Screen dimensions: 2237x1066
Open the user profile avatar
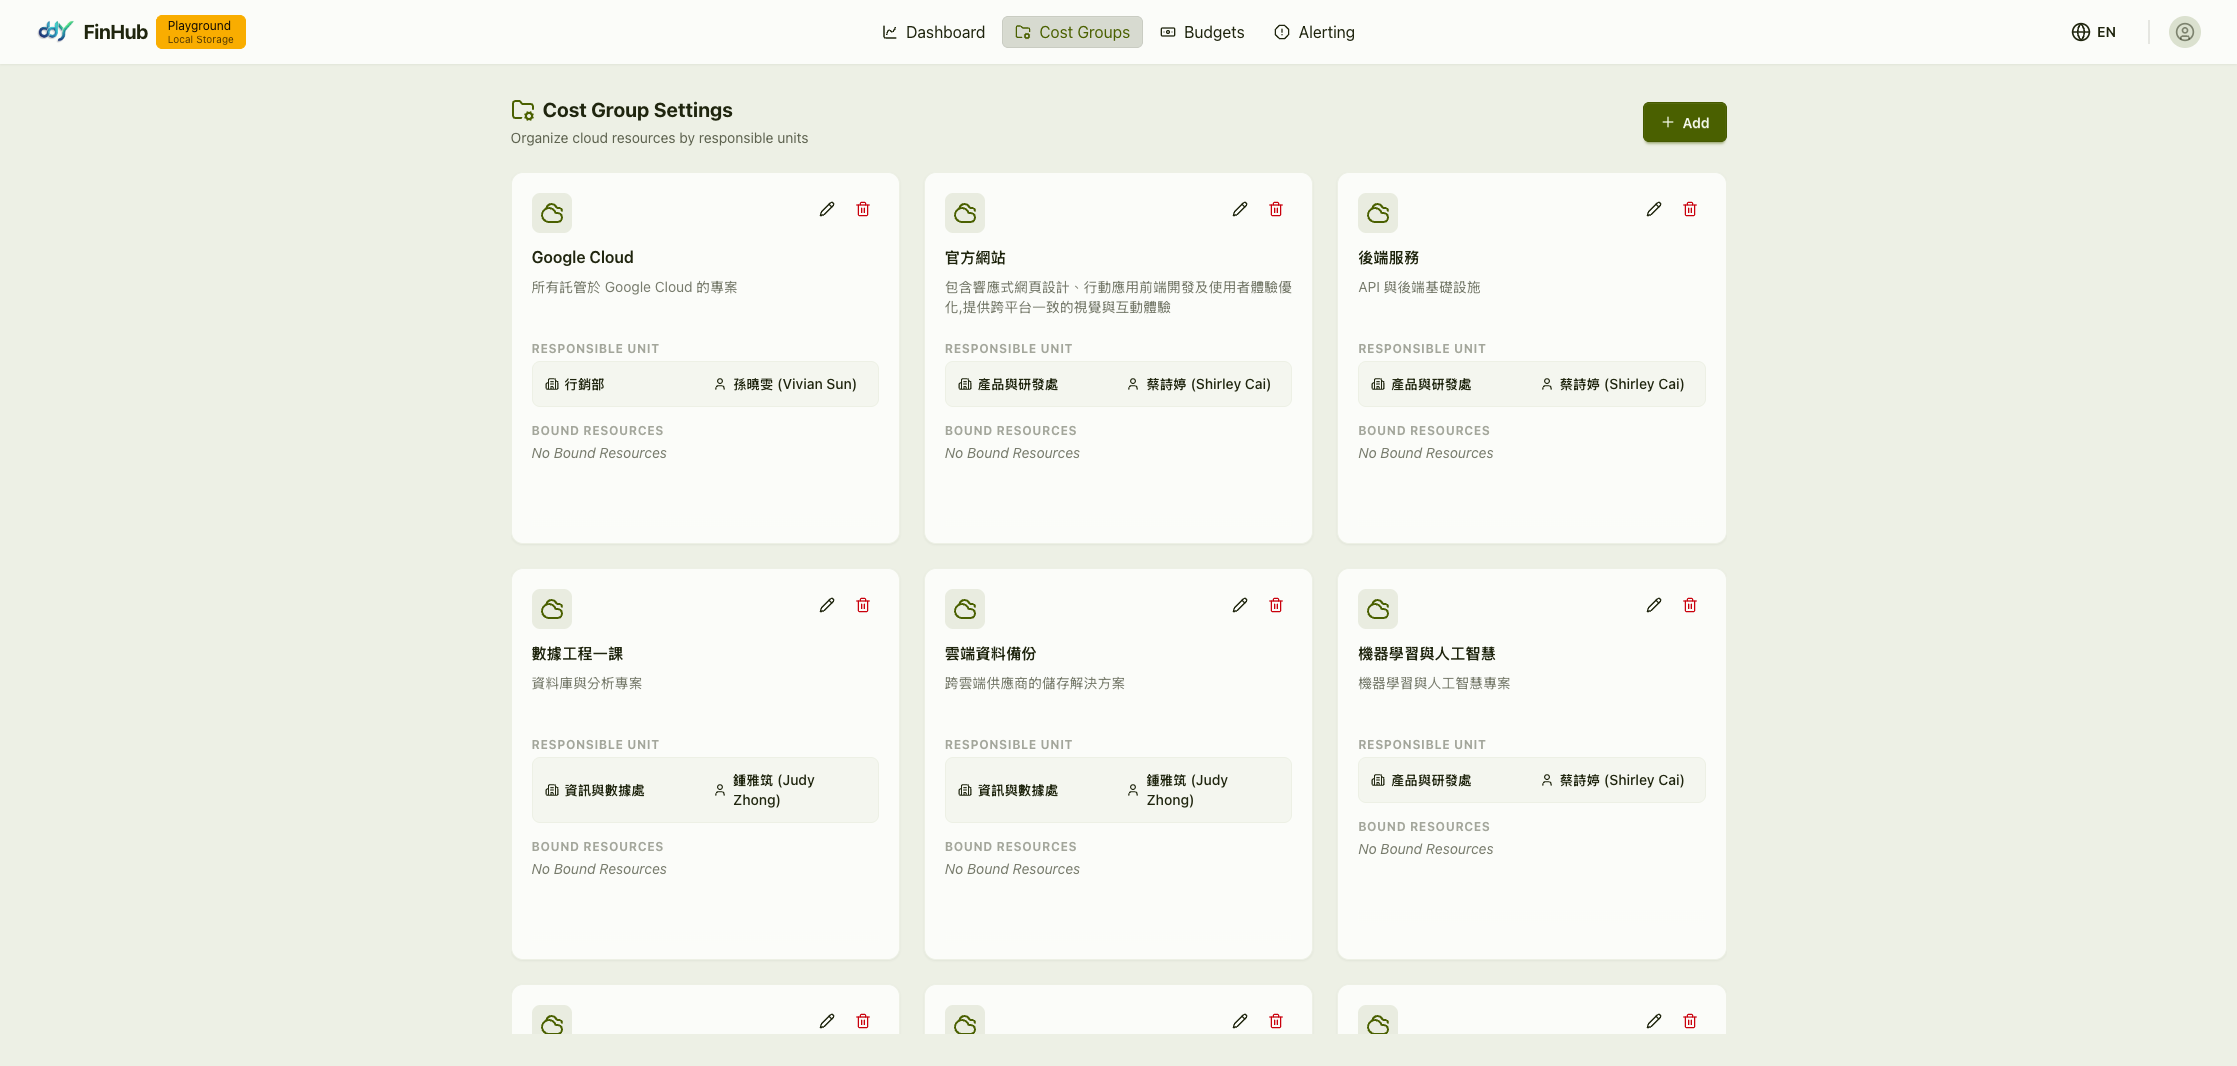click(x=2184, y=32)
